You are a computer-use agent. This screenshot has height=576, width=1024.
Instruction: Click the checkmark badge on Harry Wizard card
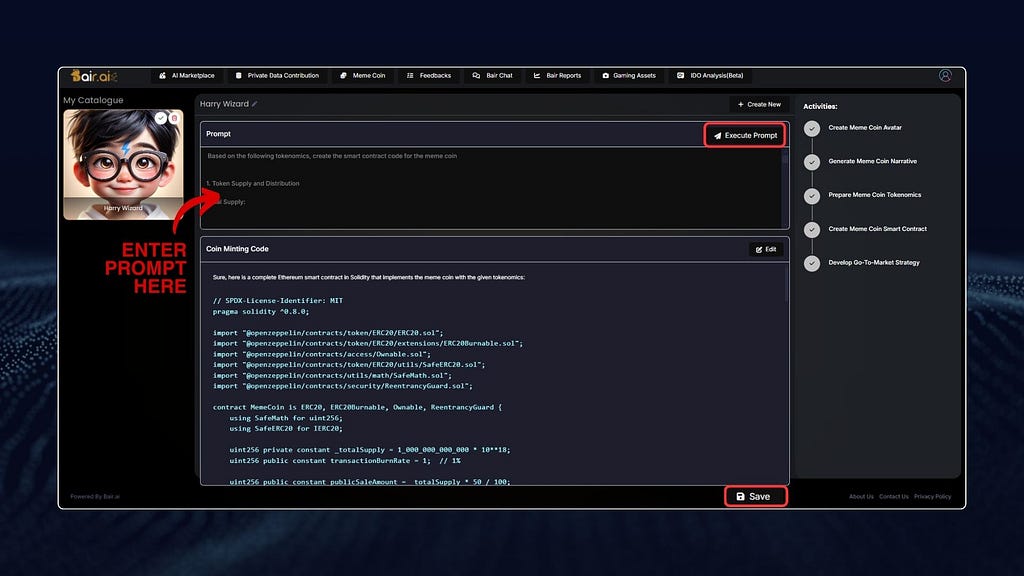coord(161,118)
